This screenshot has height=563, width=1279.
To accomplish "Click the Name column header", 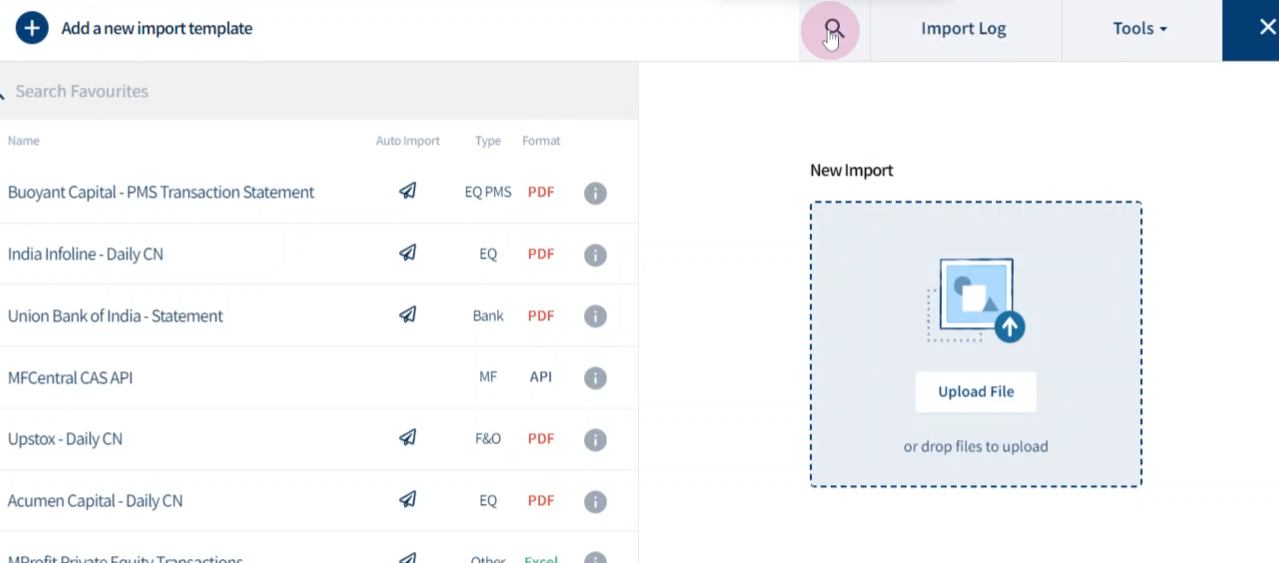I will [x=24, y=141].
